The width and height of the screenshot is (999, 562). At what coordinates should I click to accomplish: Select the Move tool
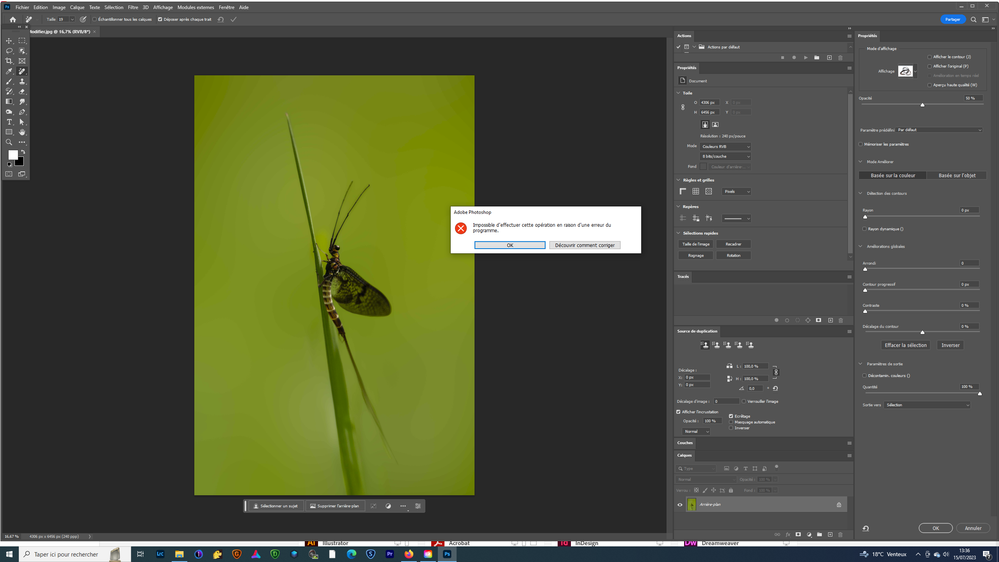point(10,41)
